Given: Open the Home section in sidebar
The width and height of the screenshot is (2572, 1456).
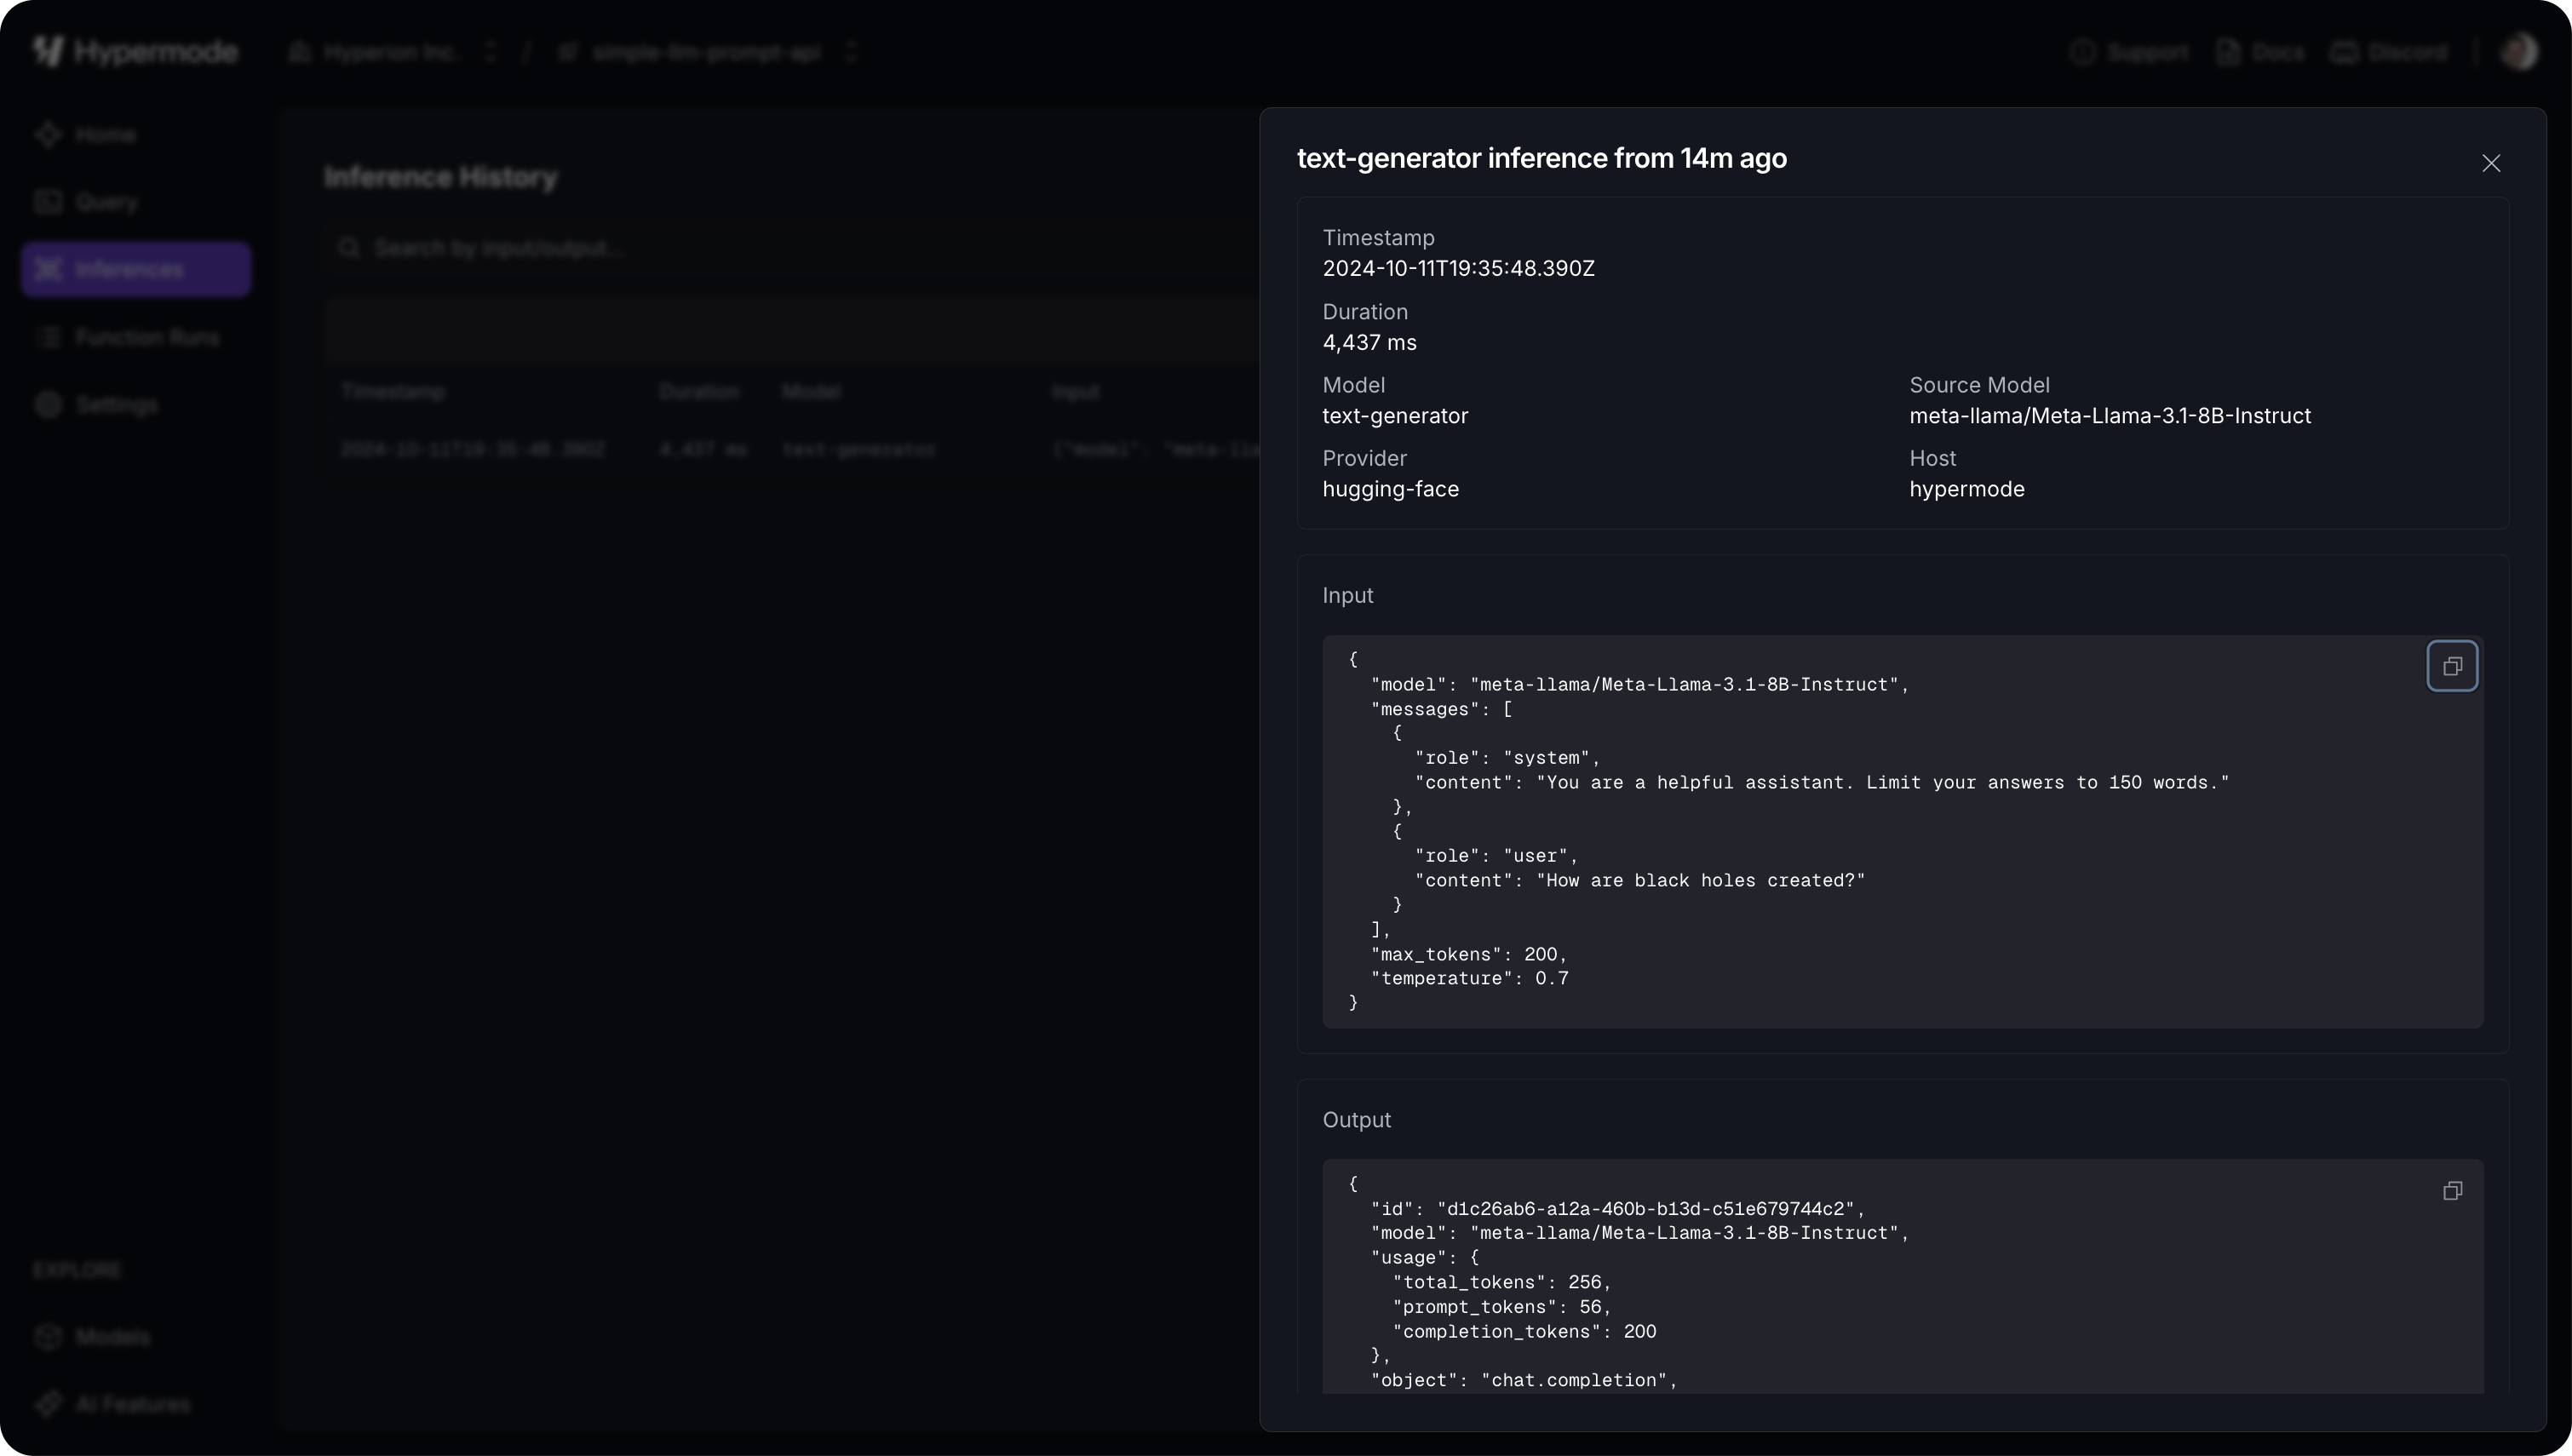Looking at the screenshot, I should [106, 134].
